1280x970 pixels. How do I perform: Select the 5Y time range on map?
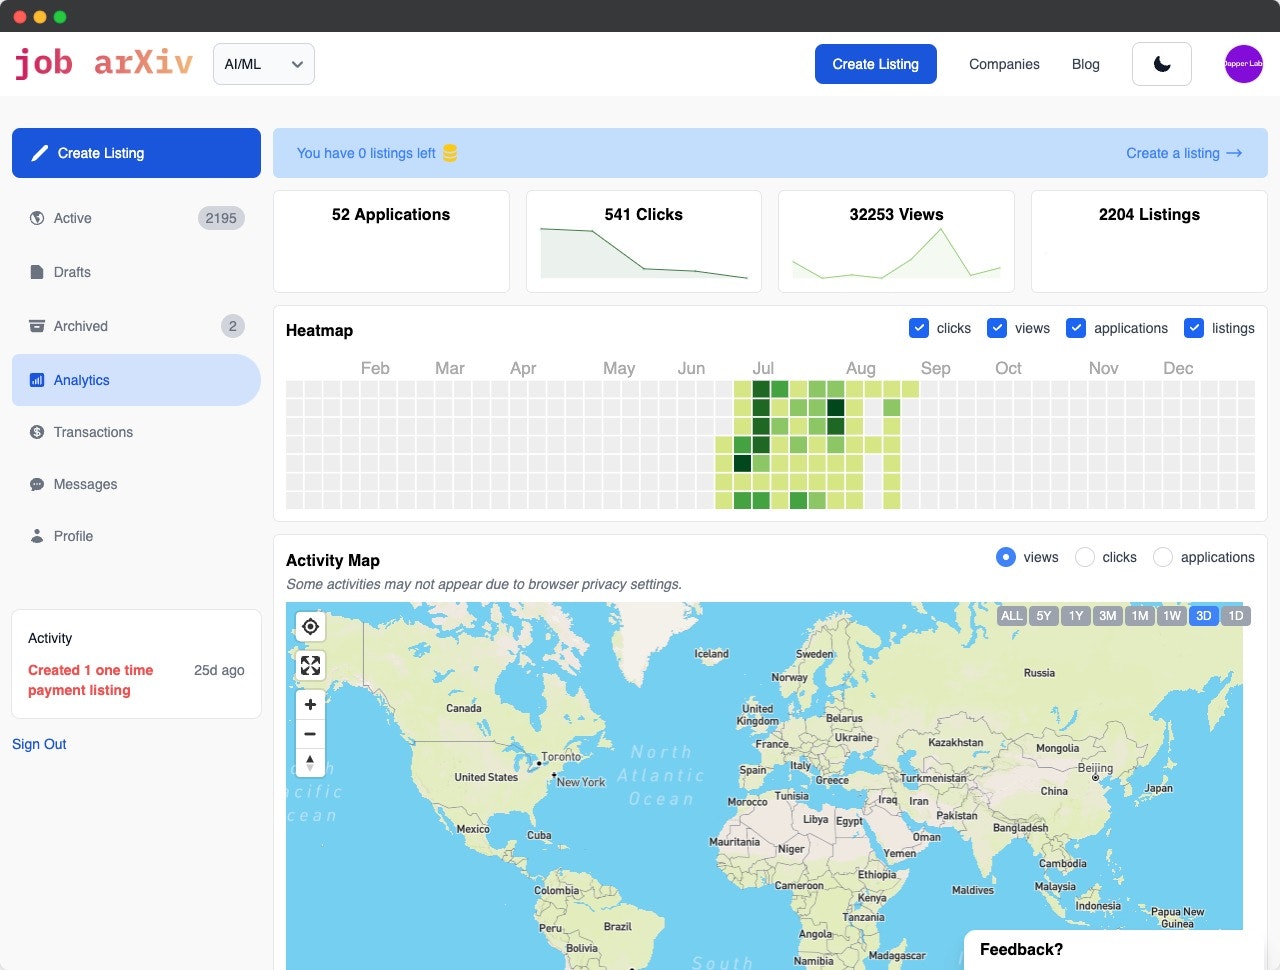click(1044, 615)
